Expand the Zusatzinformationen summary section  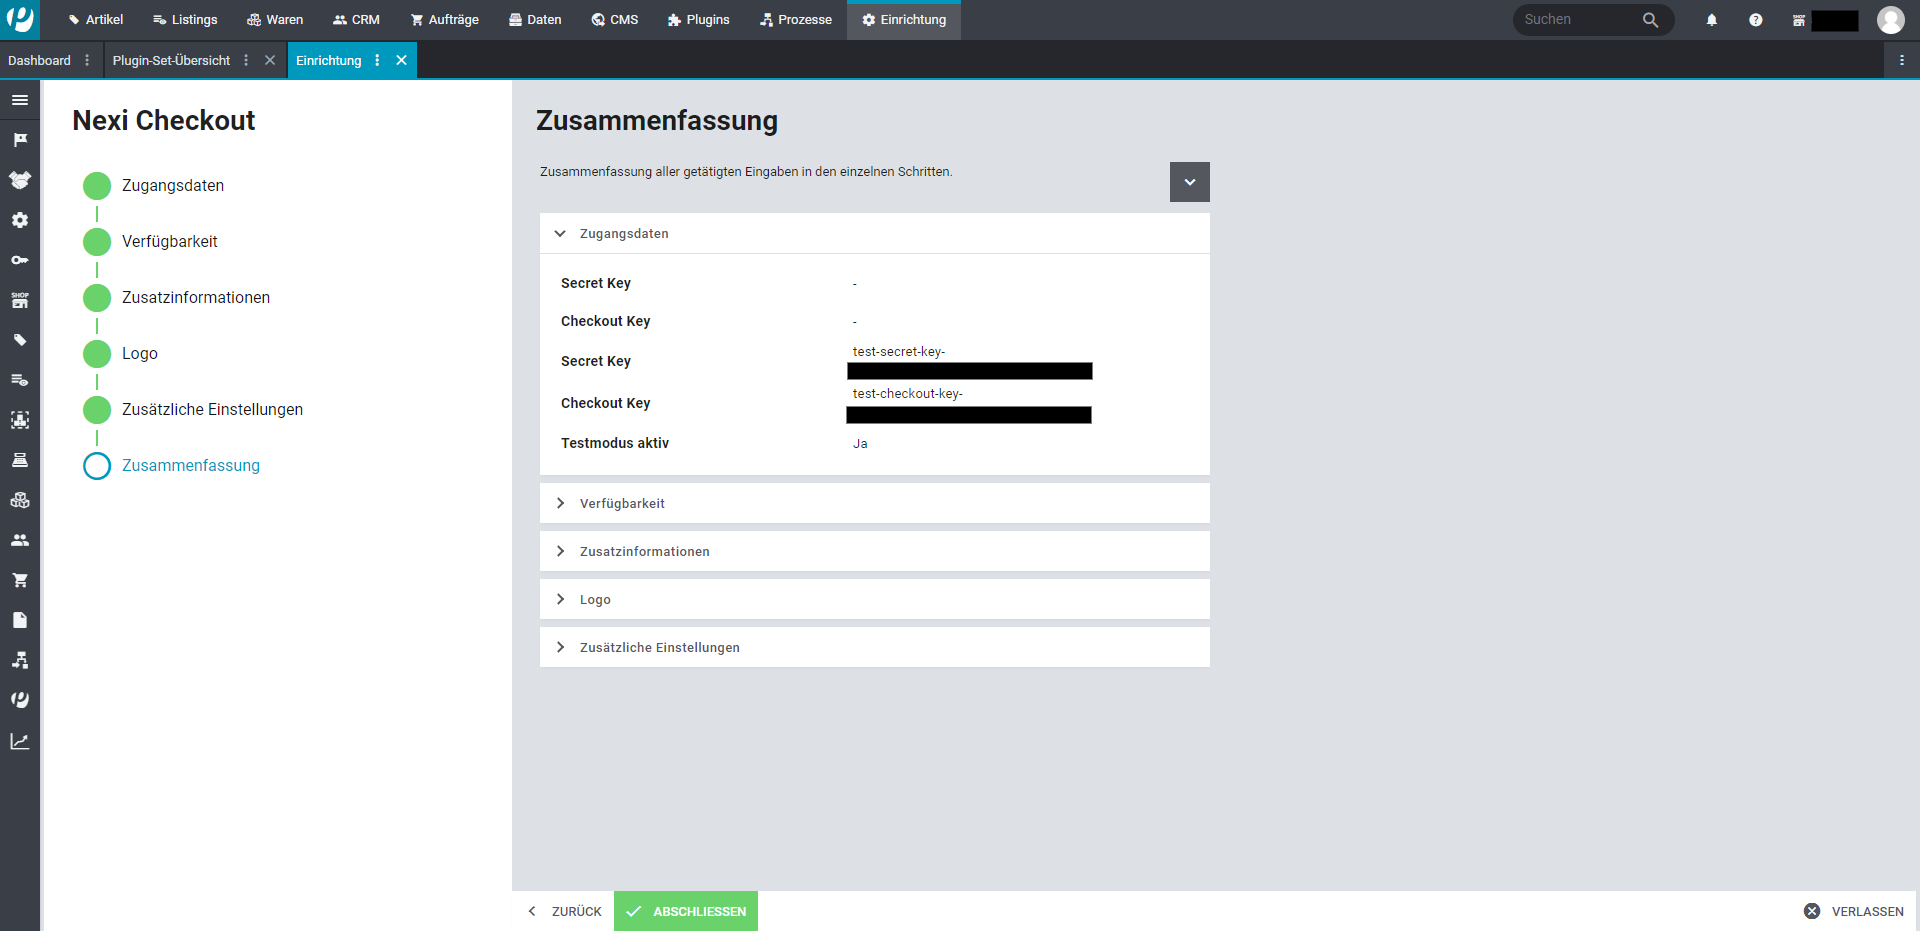[x=875, y=551]
